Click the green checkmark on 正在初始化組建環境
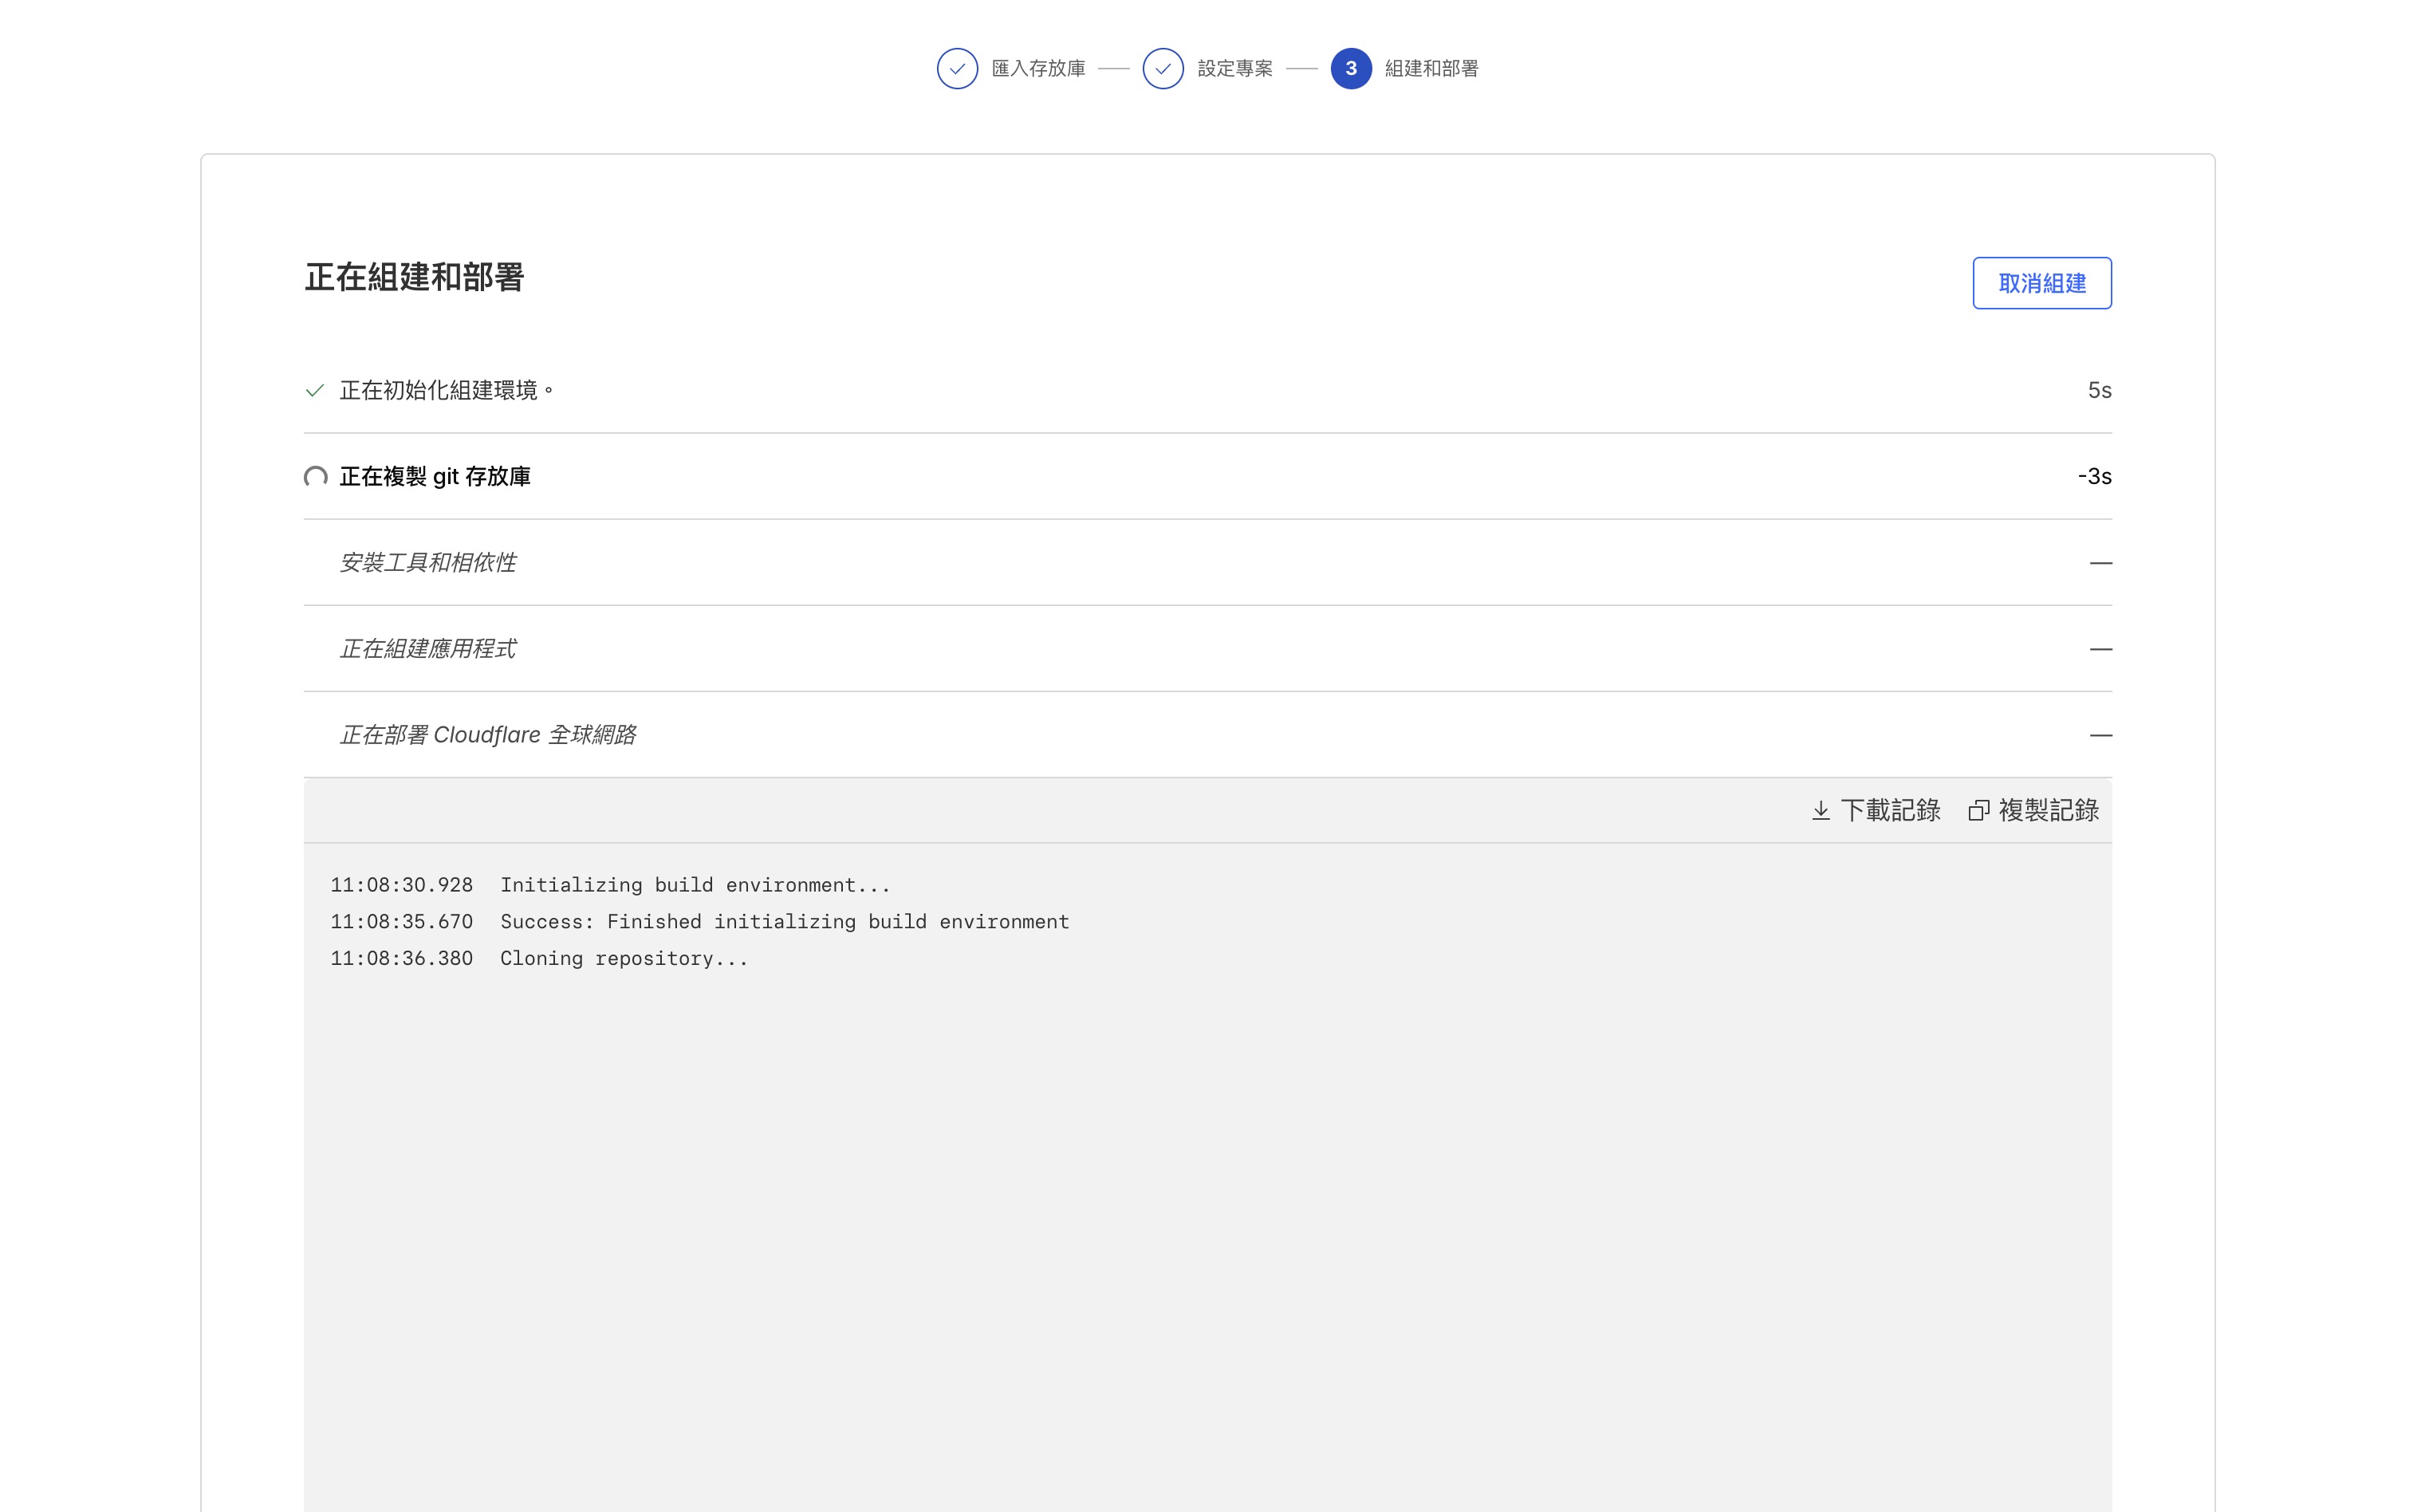The width and height of the screenshot is (2421, 1512). [x=316, y=390]
